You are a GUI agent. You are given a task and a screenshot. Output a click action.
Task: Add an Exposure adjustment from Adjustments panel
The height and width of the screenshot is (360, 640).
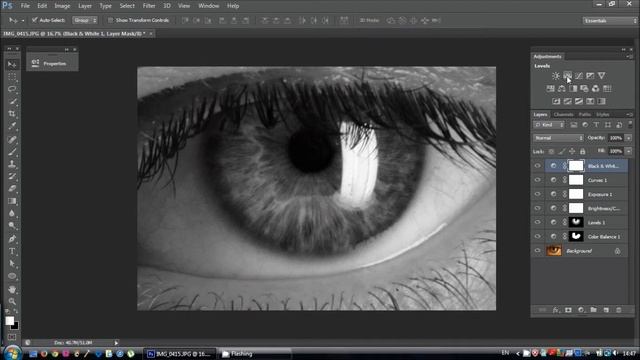590,76
